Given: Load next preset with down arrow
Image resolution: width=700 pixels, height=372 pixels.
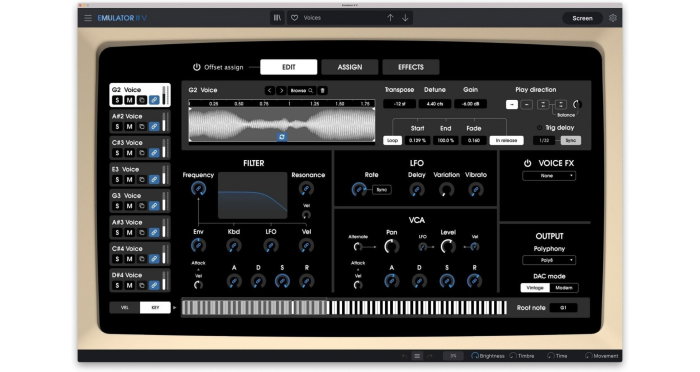Looking at the screenshot, I should point(405,18).
